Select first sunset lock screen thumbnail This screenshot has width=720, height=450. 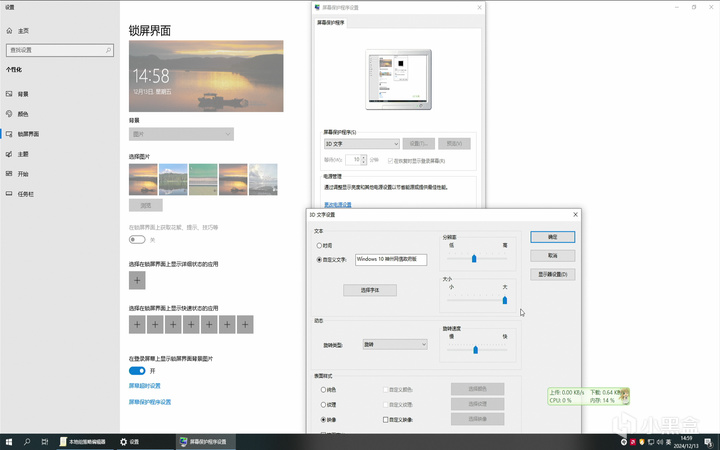click(143, 180)
